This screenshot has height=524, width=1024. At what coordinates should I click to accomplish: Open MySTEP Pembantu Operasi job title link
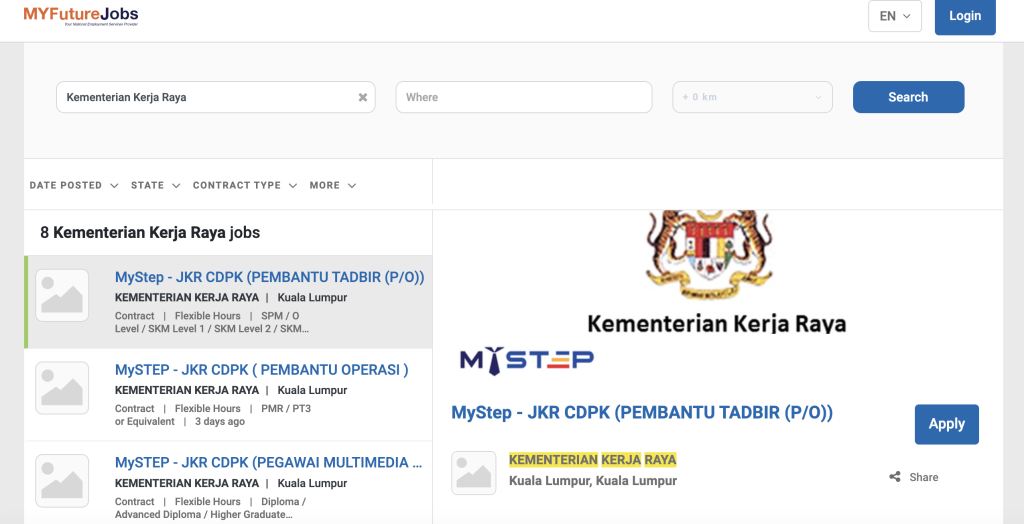[x=261, y=370]
